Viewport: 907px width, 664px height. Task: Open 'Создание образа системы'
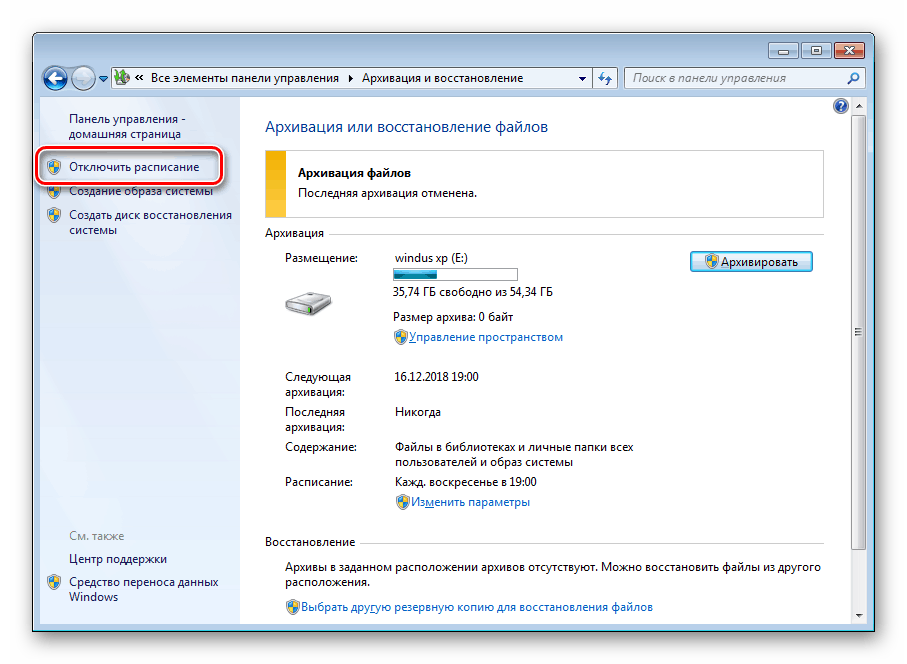coord(141,191)
